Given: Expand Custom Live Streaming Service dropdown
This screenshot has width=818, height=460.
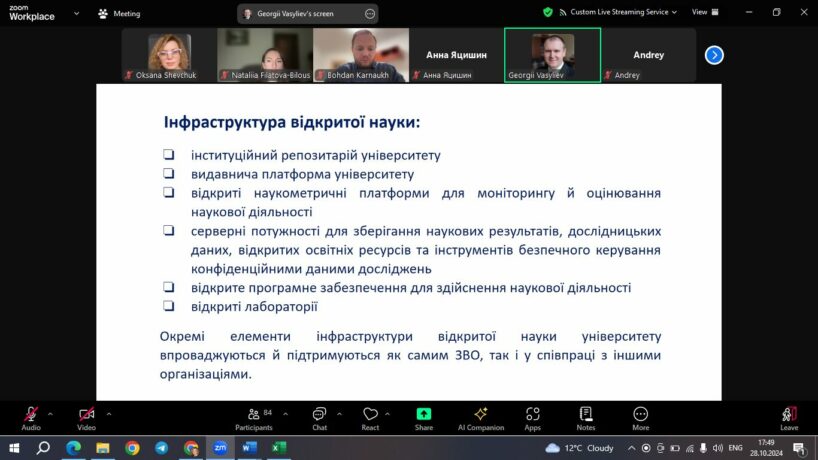Looking at the screenshot, I should [674, 12].
